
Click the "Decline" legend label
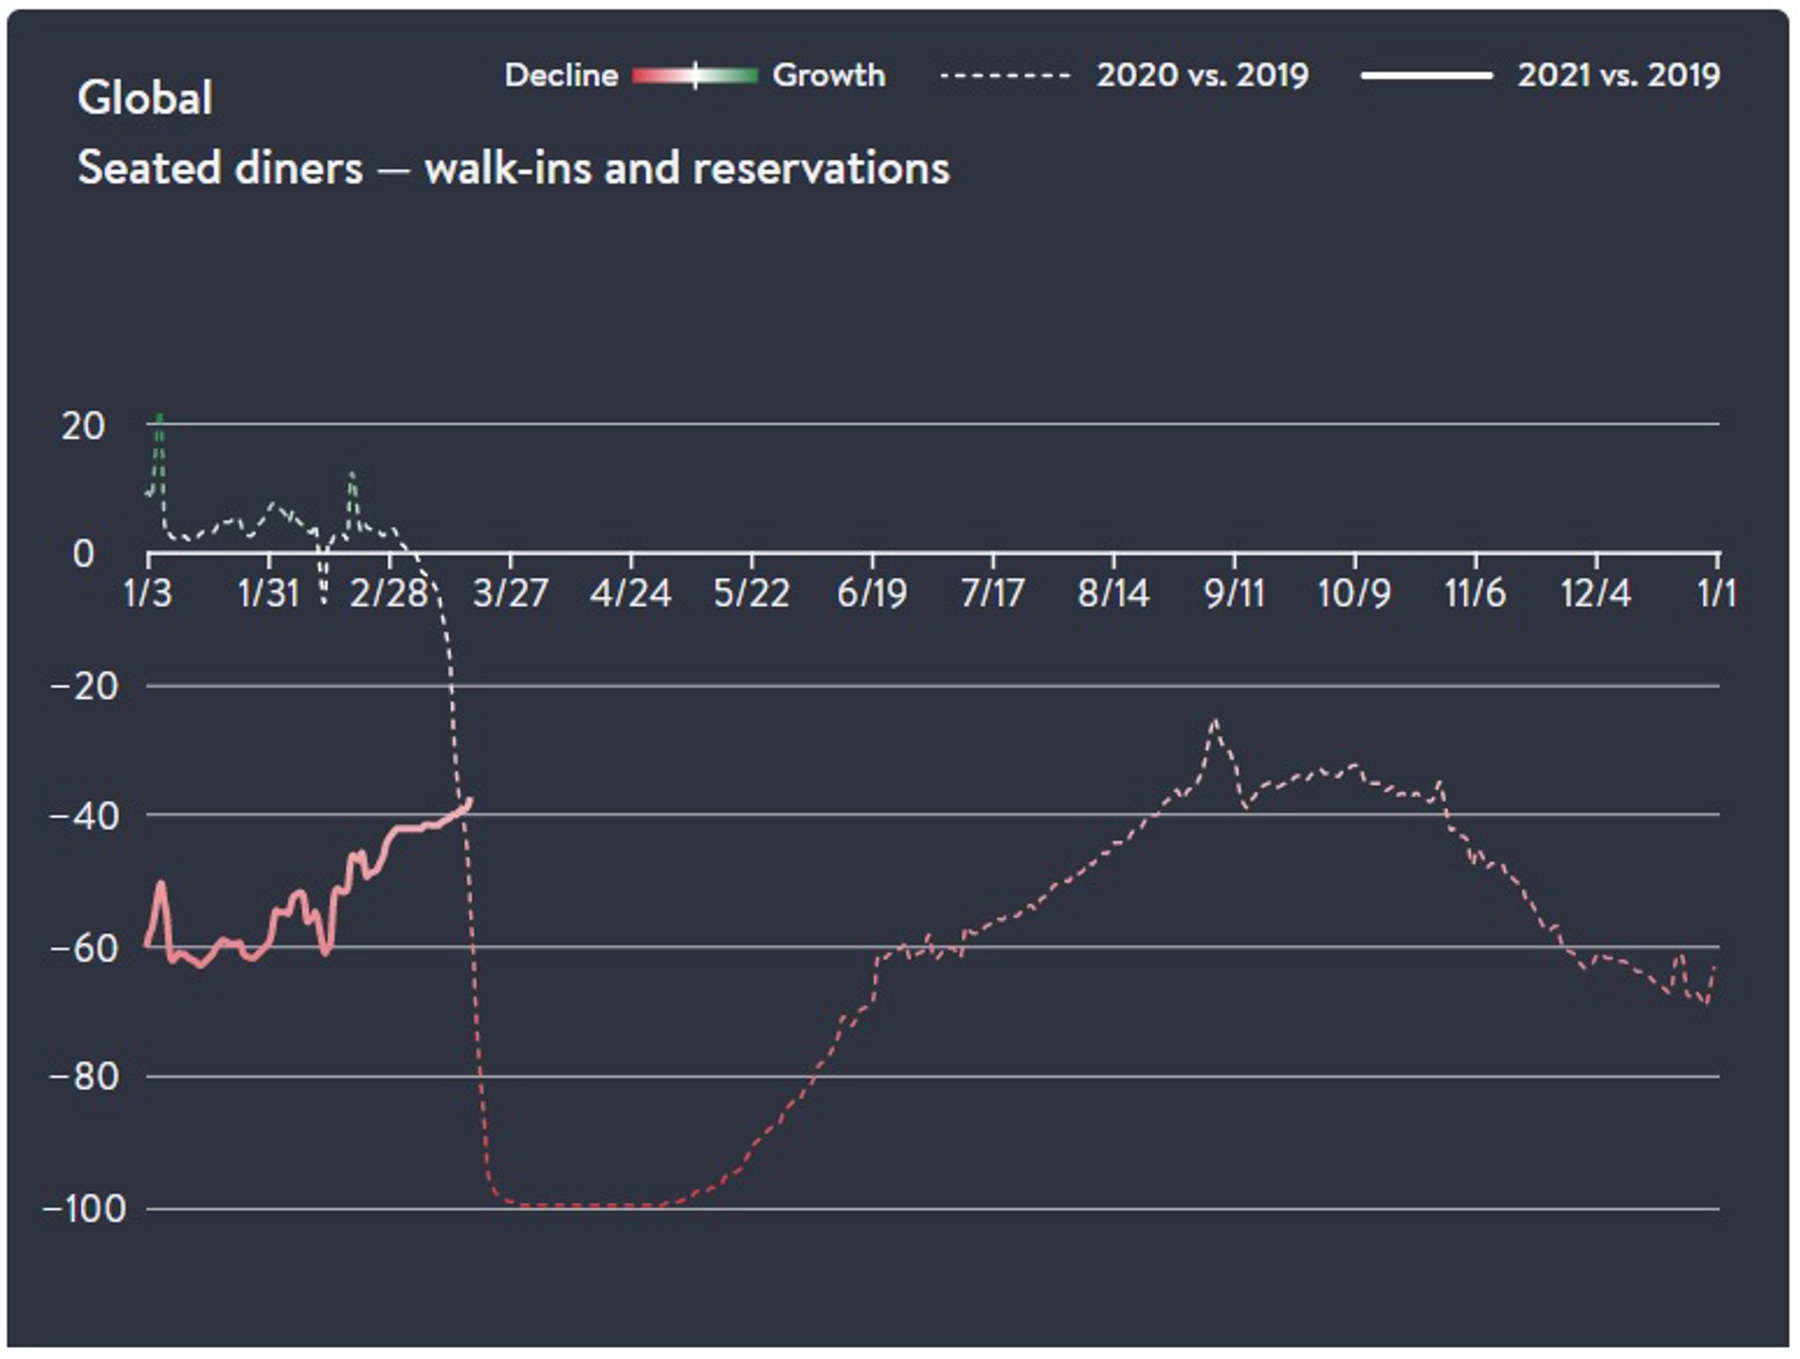[560, 76]
